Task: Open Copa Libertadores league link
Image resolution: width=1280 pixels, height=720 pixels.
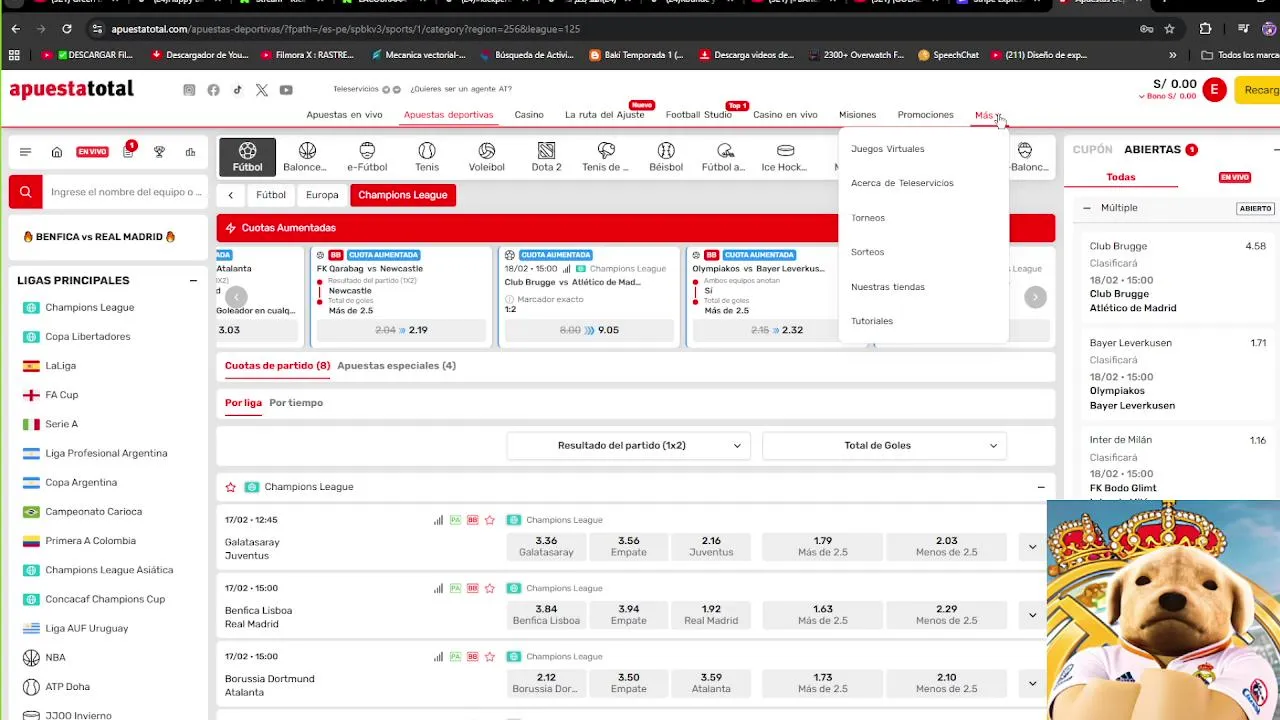Action: pyautogui.click(x=88, y=337)
